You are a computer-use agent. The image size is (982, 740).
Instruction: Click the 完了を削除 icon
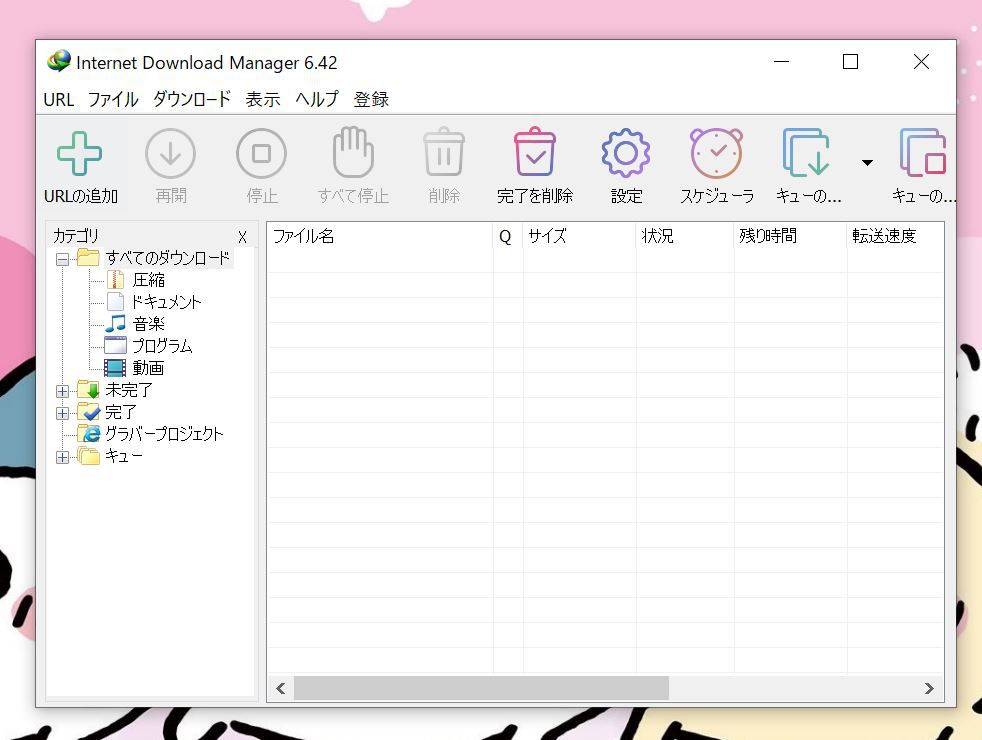coord(535,152)
